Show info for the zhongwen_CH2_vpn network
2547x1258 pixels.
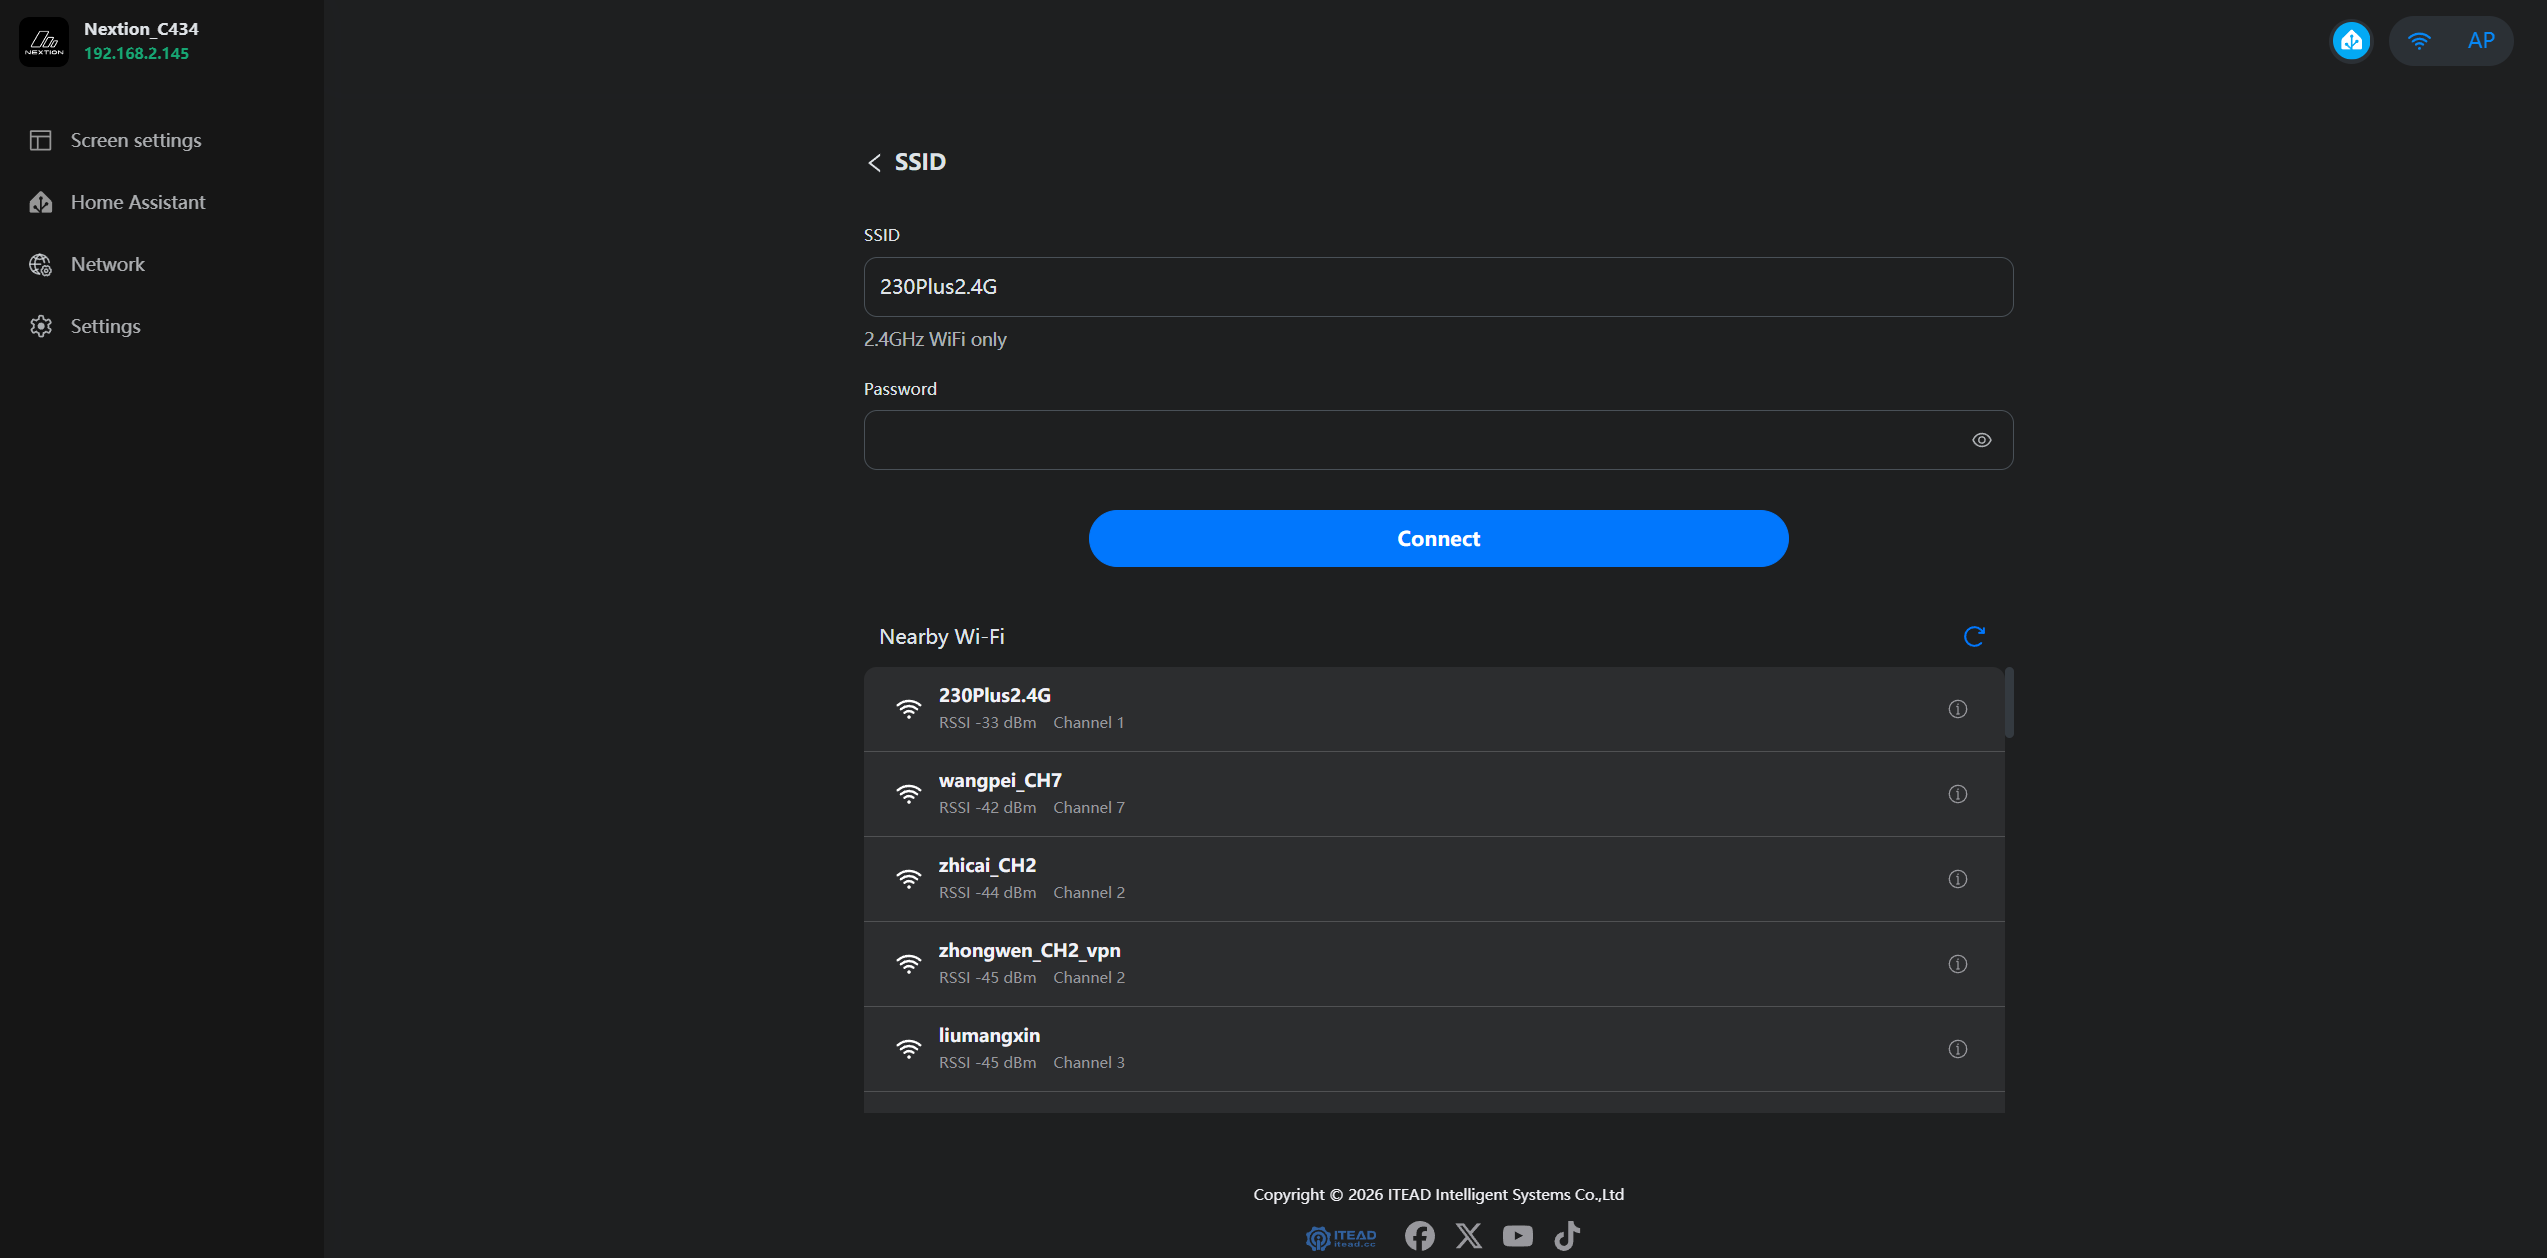click(x=1957, y=964)
